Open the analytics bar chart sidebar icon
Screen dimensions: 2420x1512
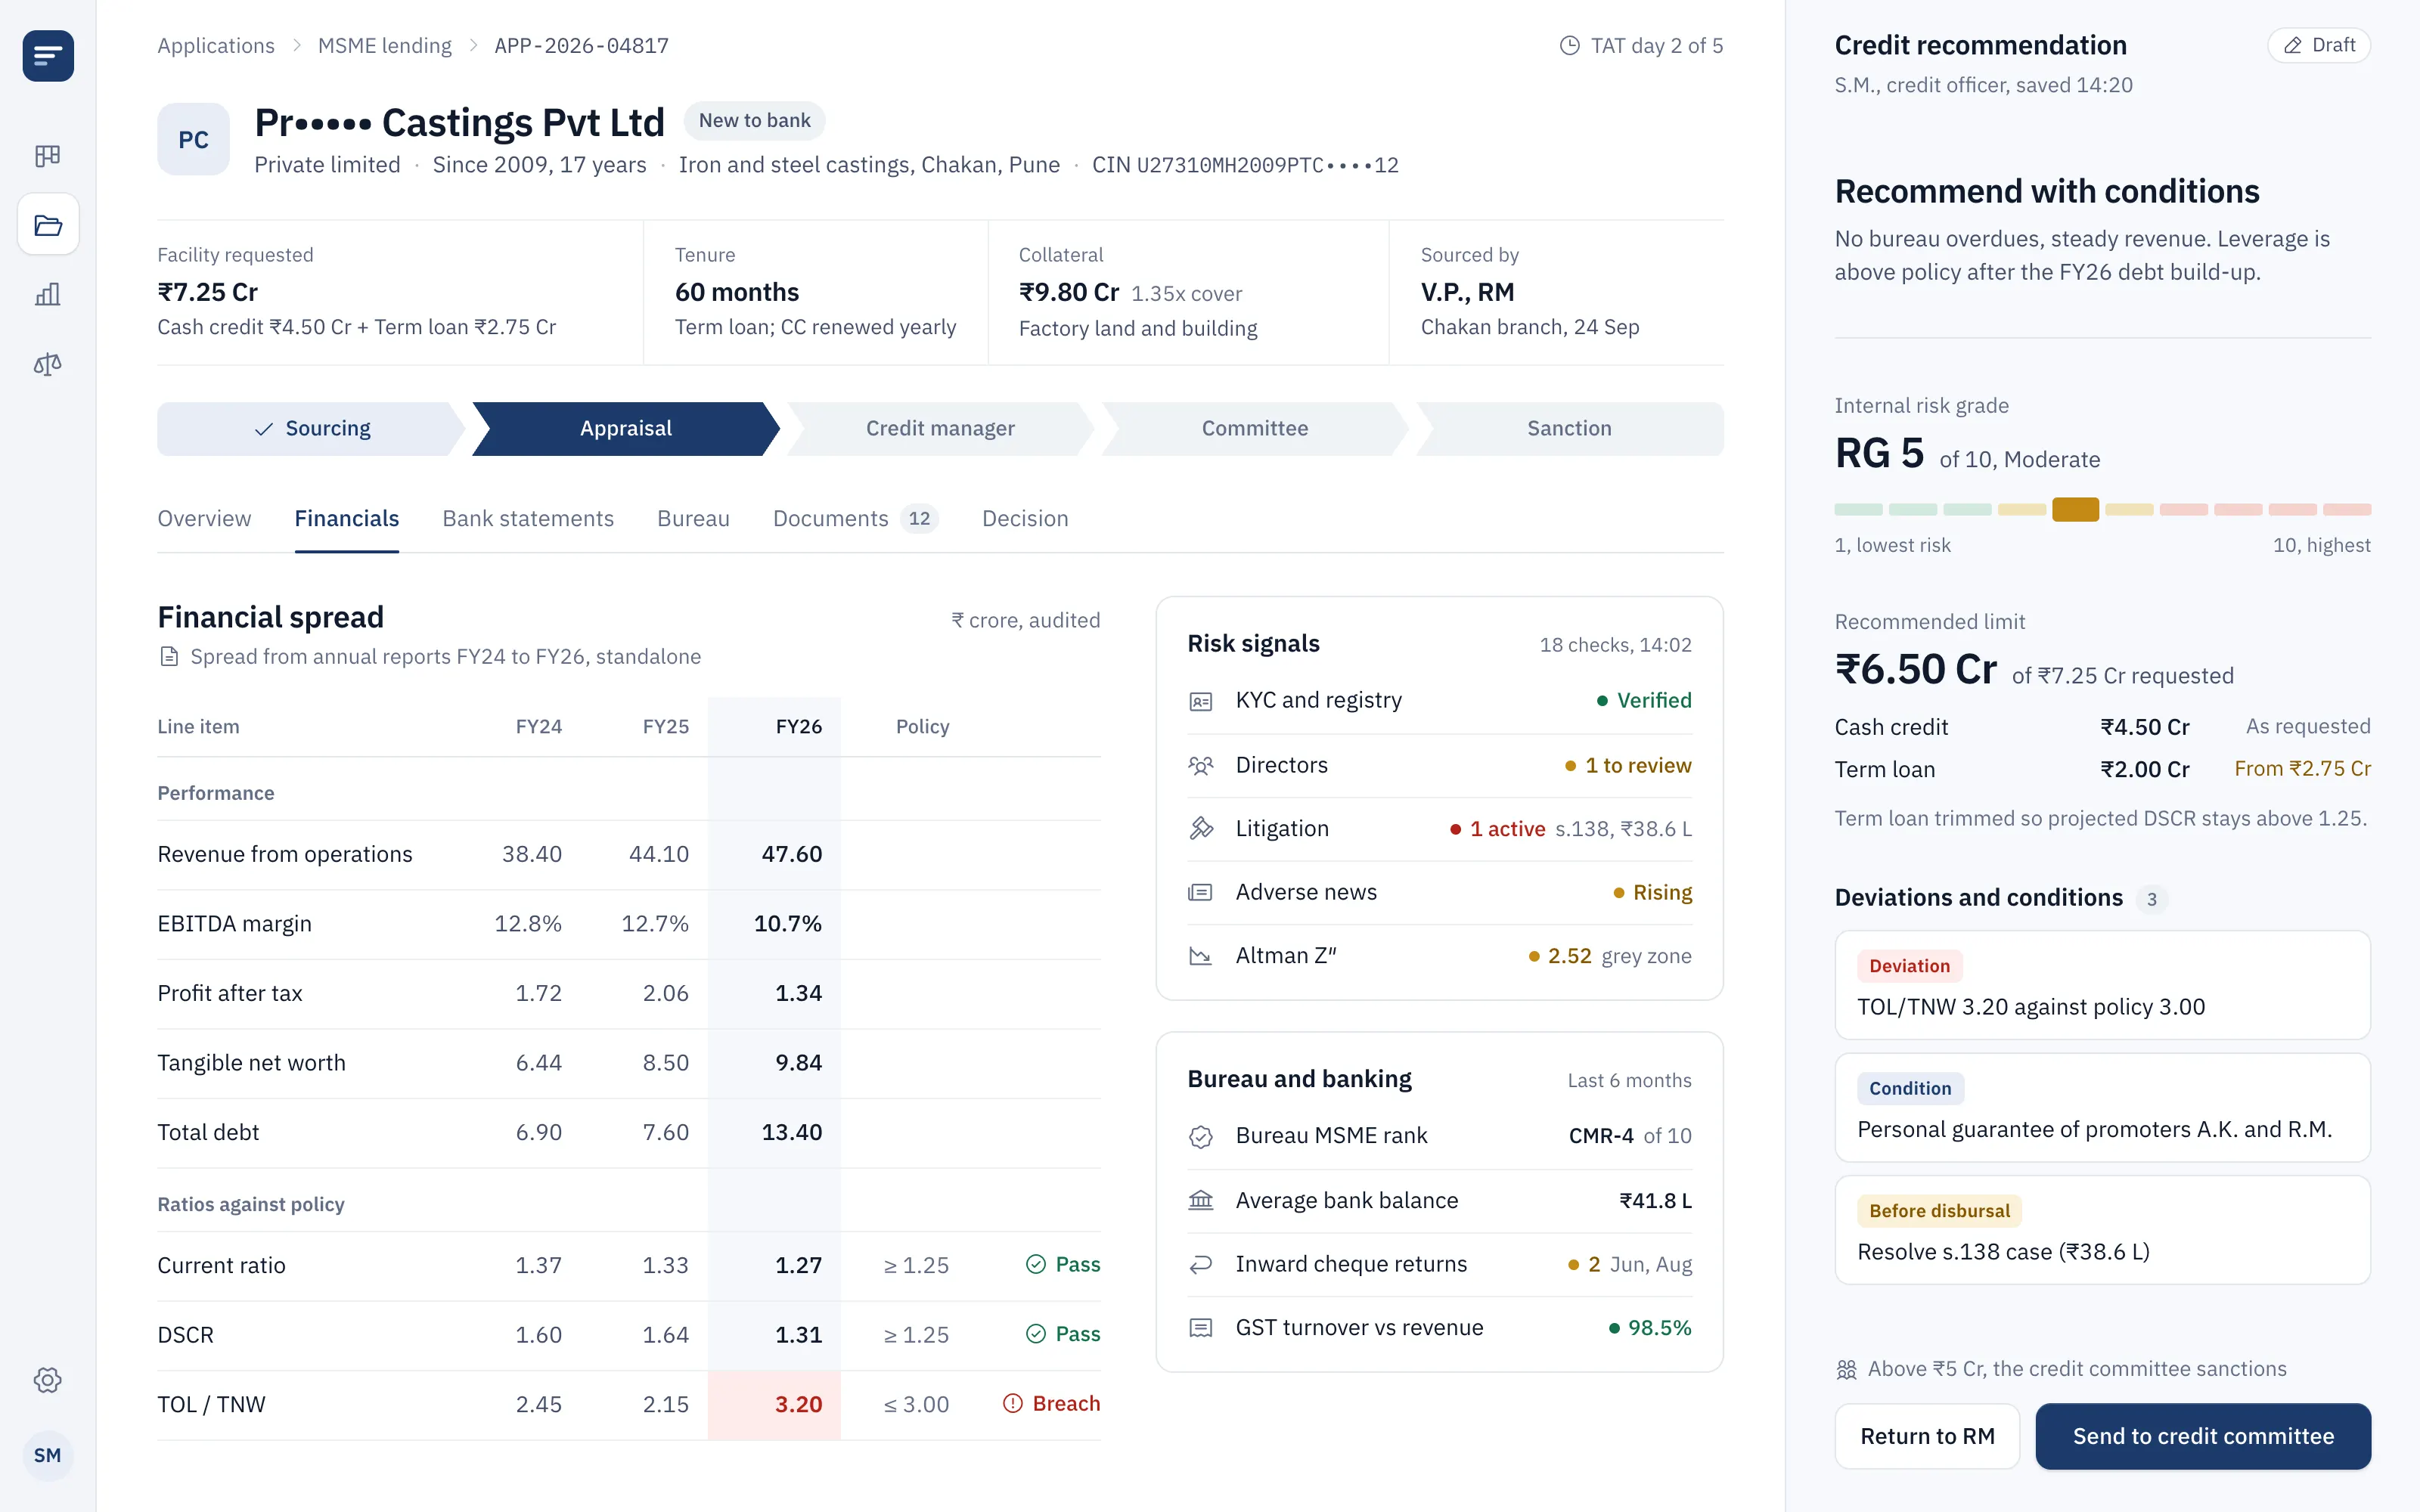click(48, 294)
